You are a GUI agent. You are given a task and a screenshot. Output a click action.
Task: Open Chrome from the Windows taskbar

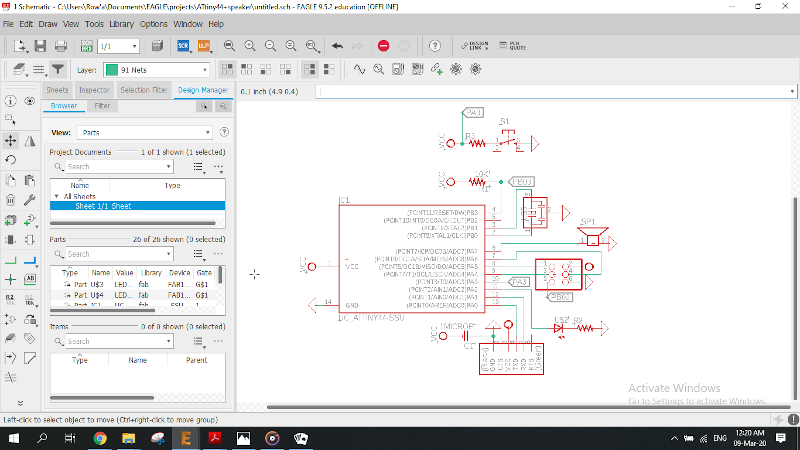pyautogui.click(x=100, y=438)
